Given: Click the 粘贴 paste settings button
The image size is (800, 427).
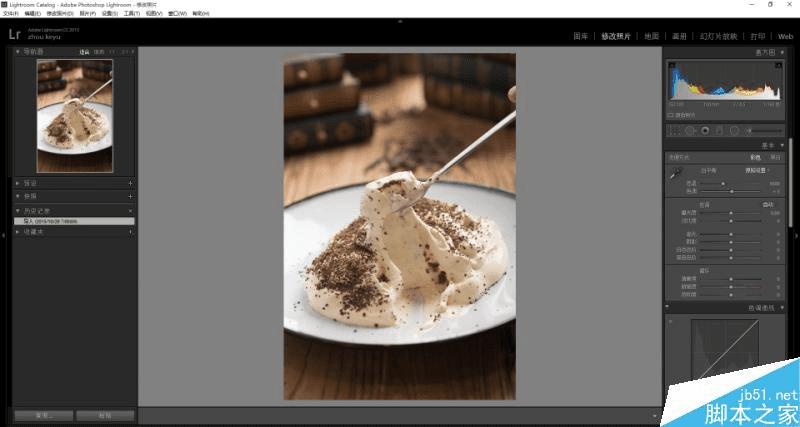Looking at the screenshot, I should 105,416.
